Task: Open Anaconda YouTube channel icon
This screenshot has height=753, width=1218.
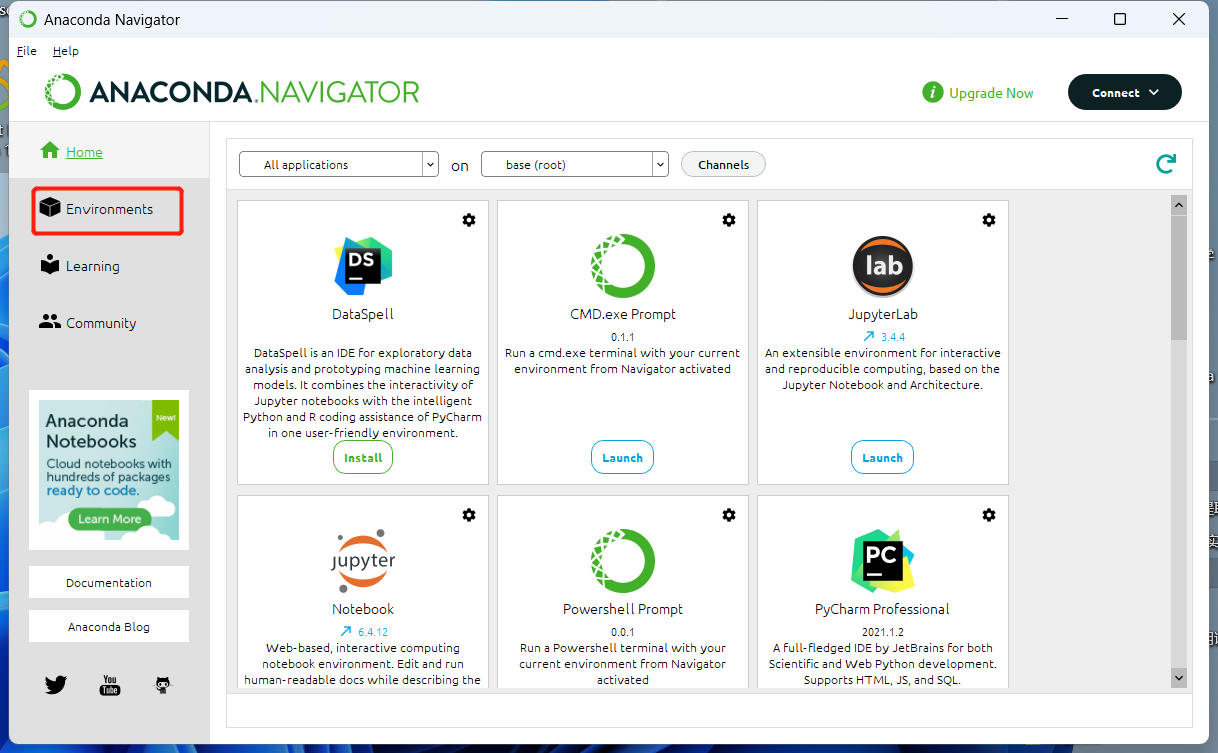Action: tap(110, 685)
